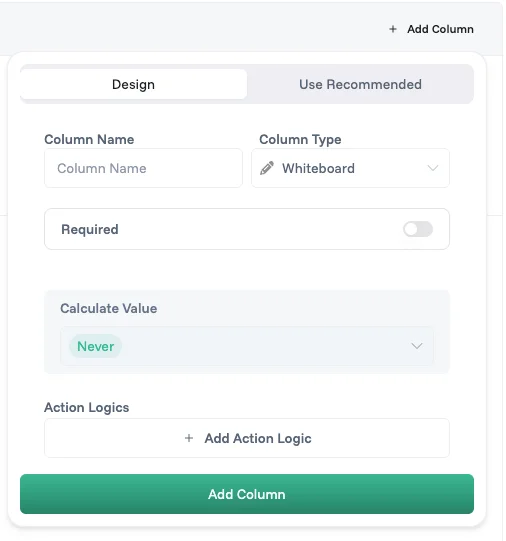Click the Column Type field label
Screen dimensions: 506x541
(x=300, y=139)
